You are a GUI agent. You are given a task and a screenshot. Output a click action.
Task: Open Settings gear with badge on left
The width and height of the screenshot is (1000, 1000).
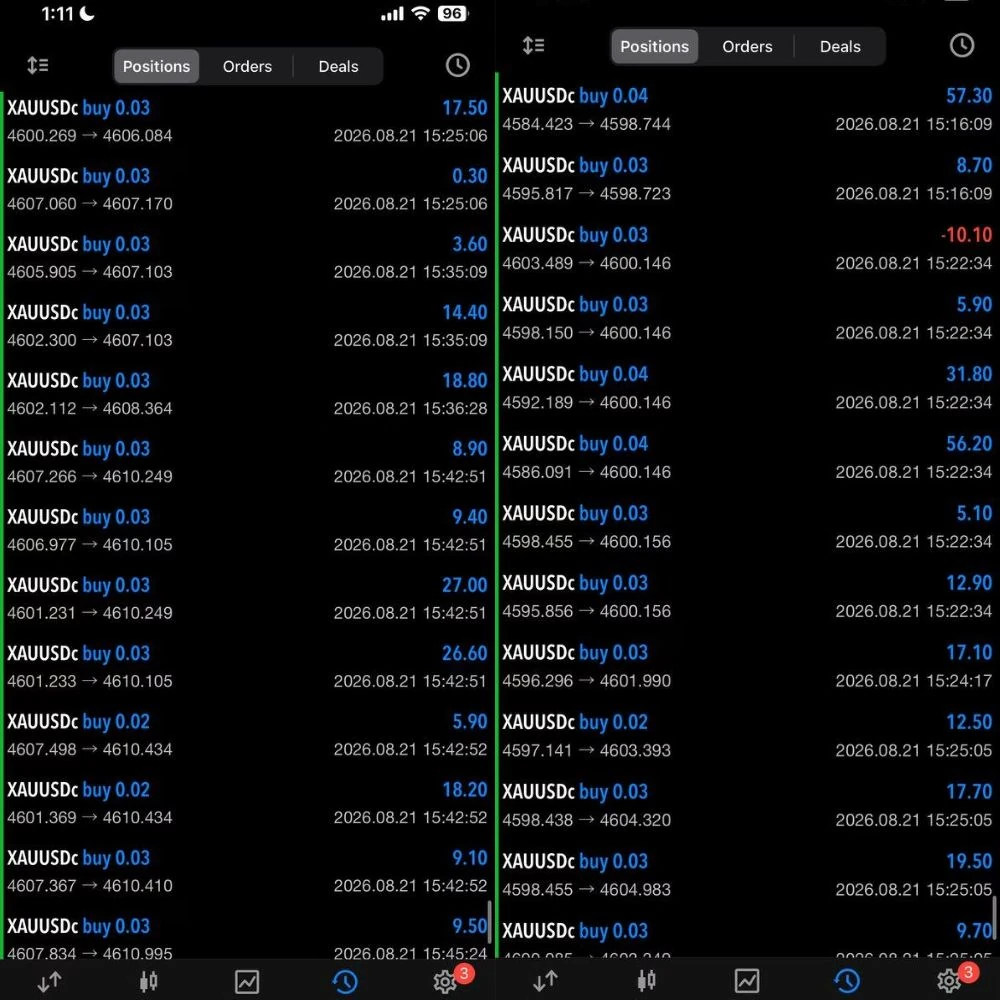pos(446,980)
